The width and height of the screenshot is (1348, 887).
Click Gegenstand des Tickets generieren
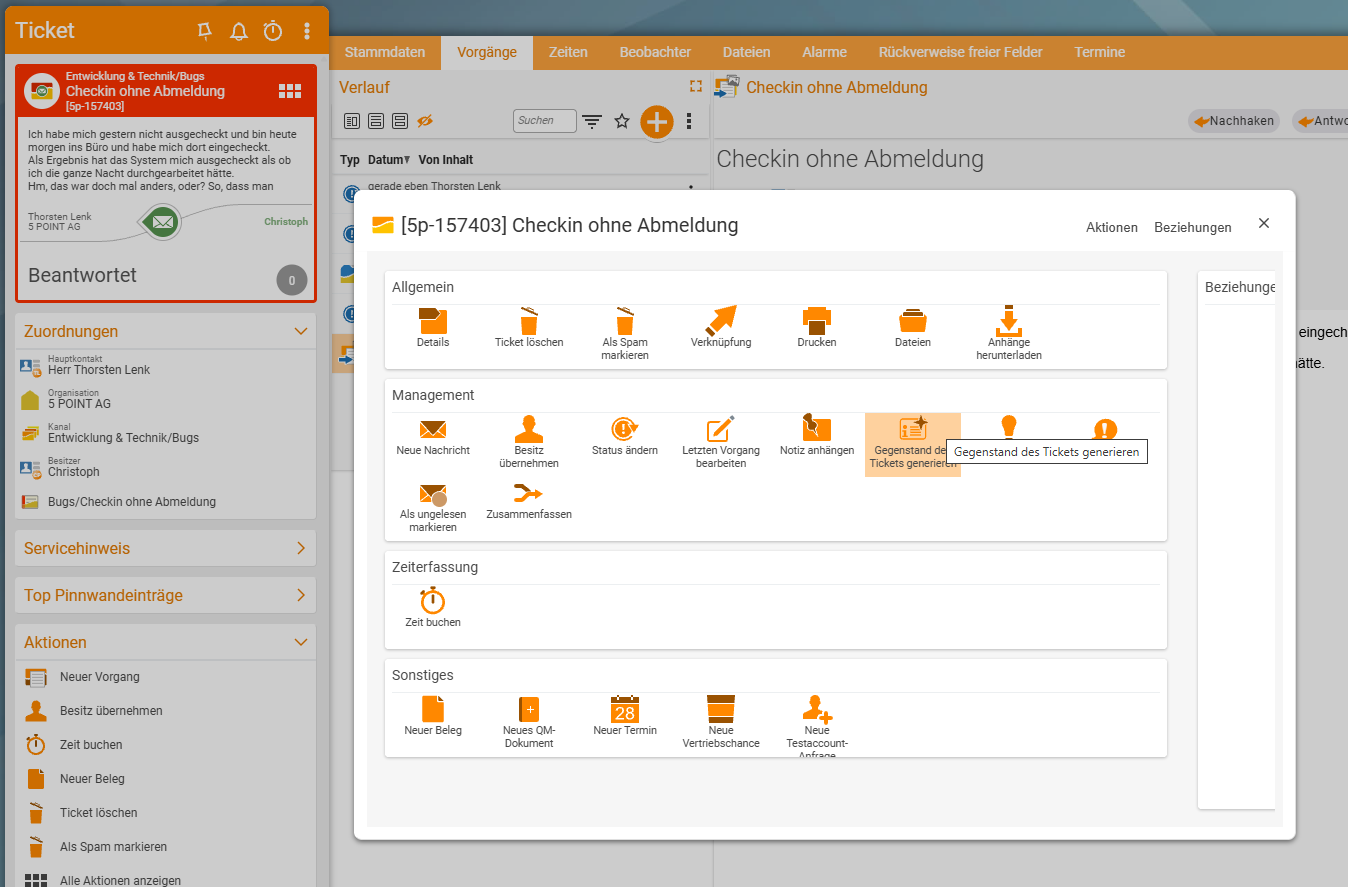click(x=913, y=444)
